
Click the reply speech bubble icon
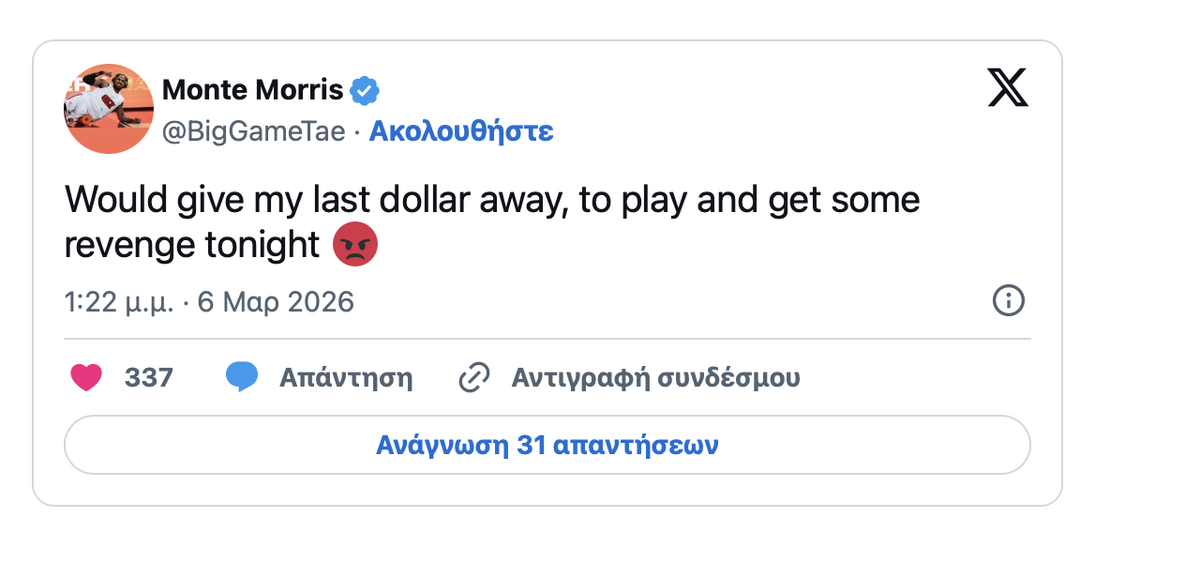click(x=242, y=378)
